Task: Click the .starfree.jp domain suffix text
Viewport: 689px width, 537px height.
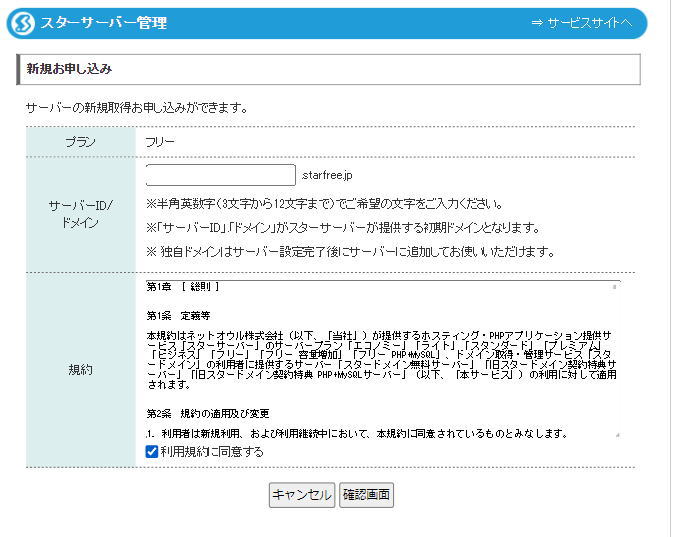Action: (327, 175)
